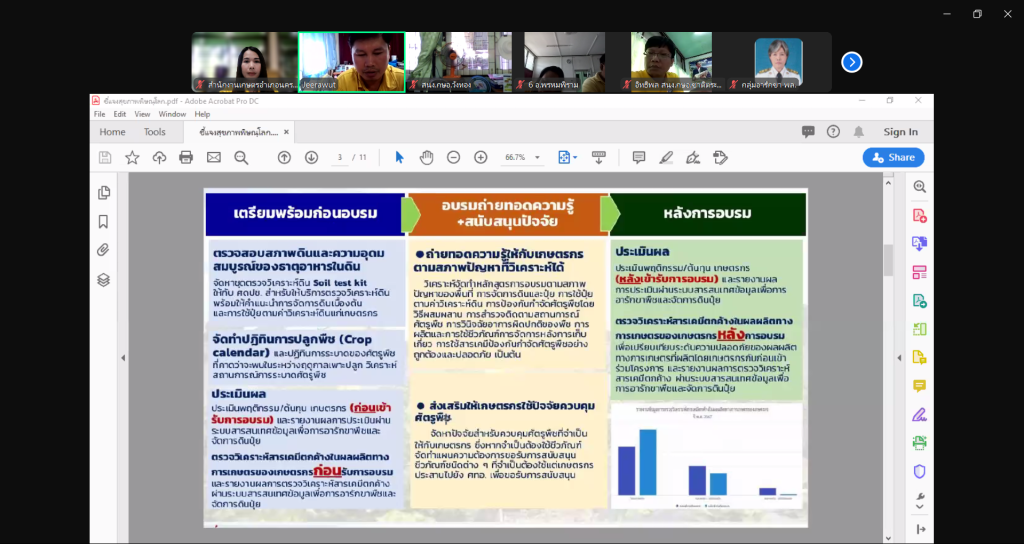1024x544 pixels.
Task: Open the Create PDF tool in right pane
Action: tap(919, 215)
